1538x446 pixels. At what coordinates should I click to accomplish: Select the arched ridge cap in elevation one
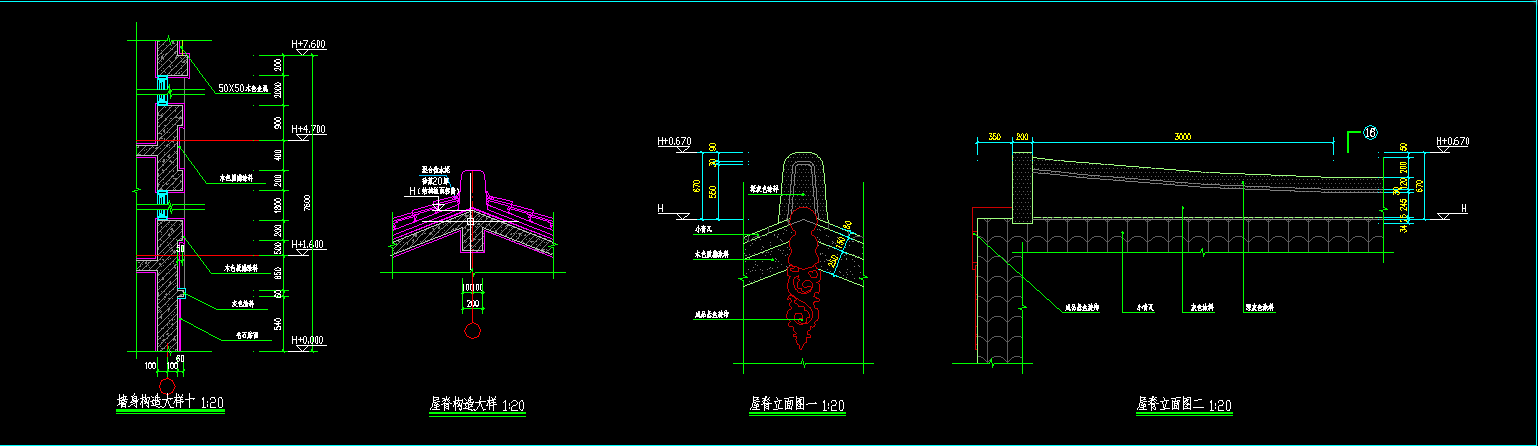802,180
